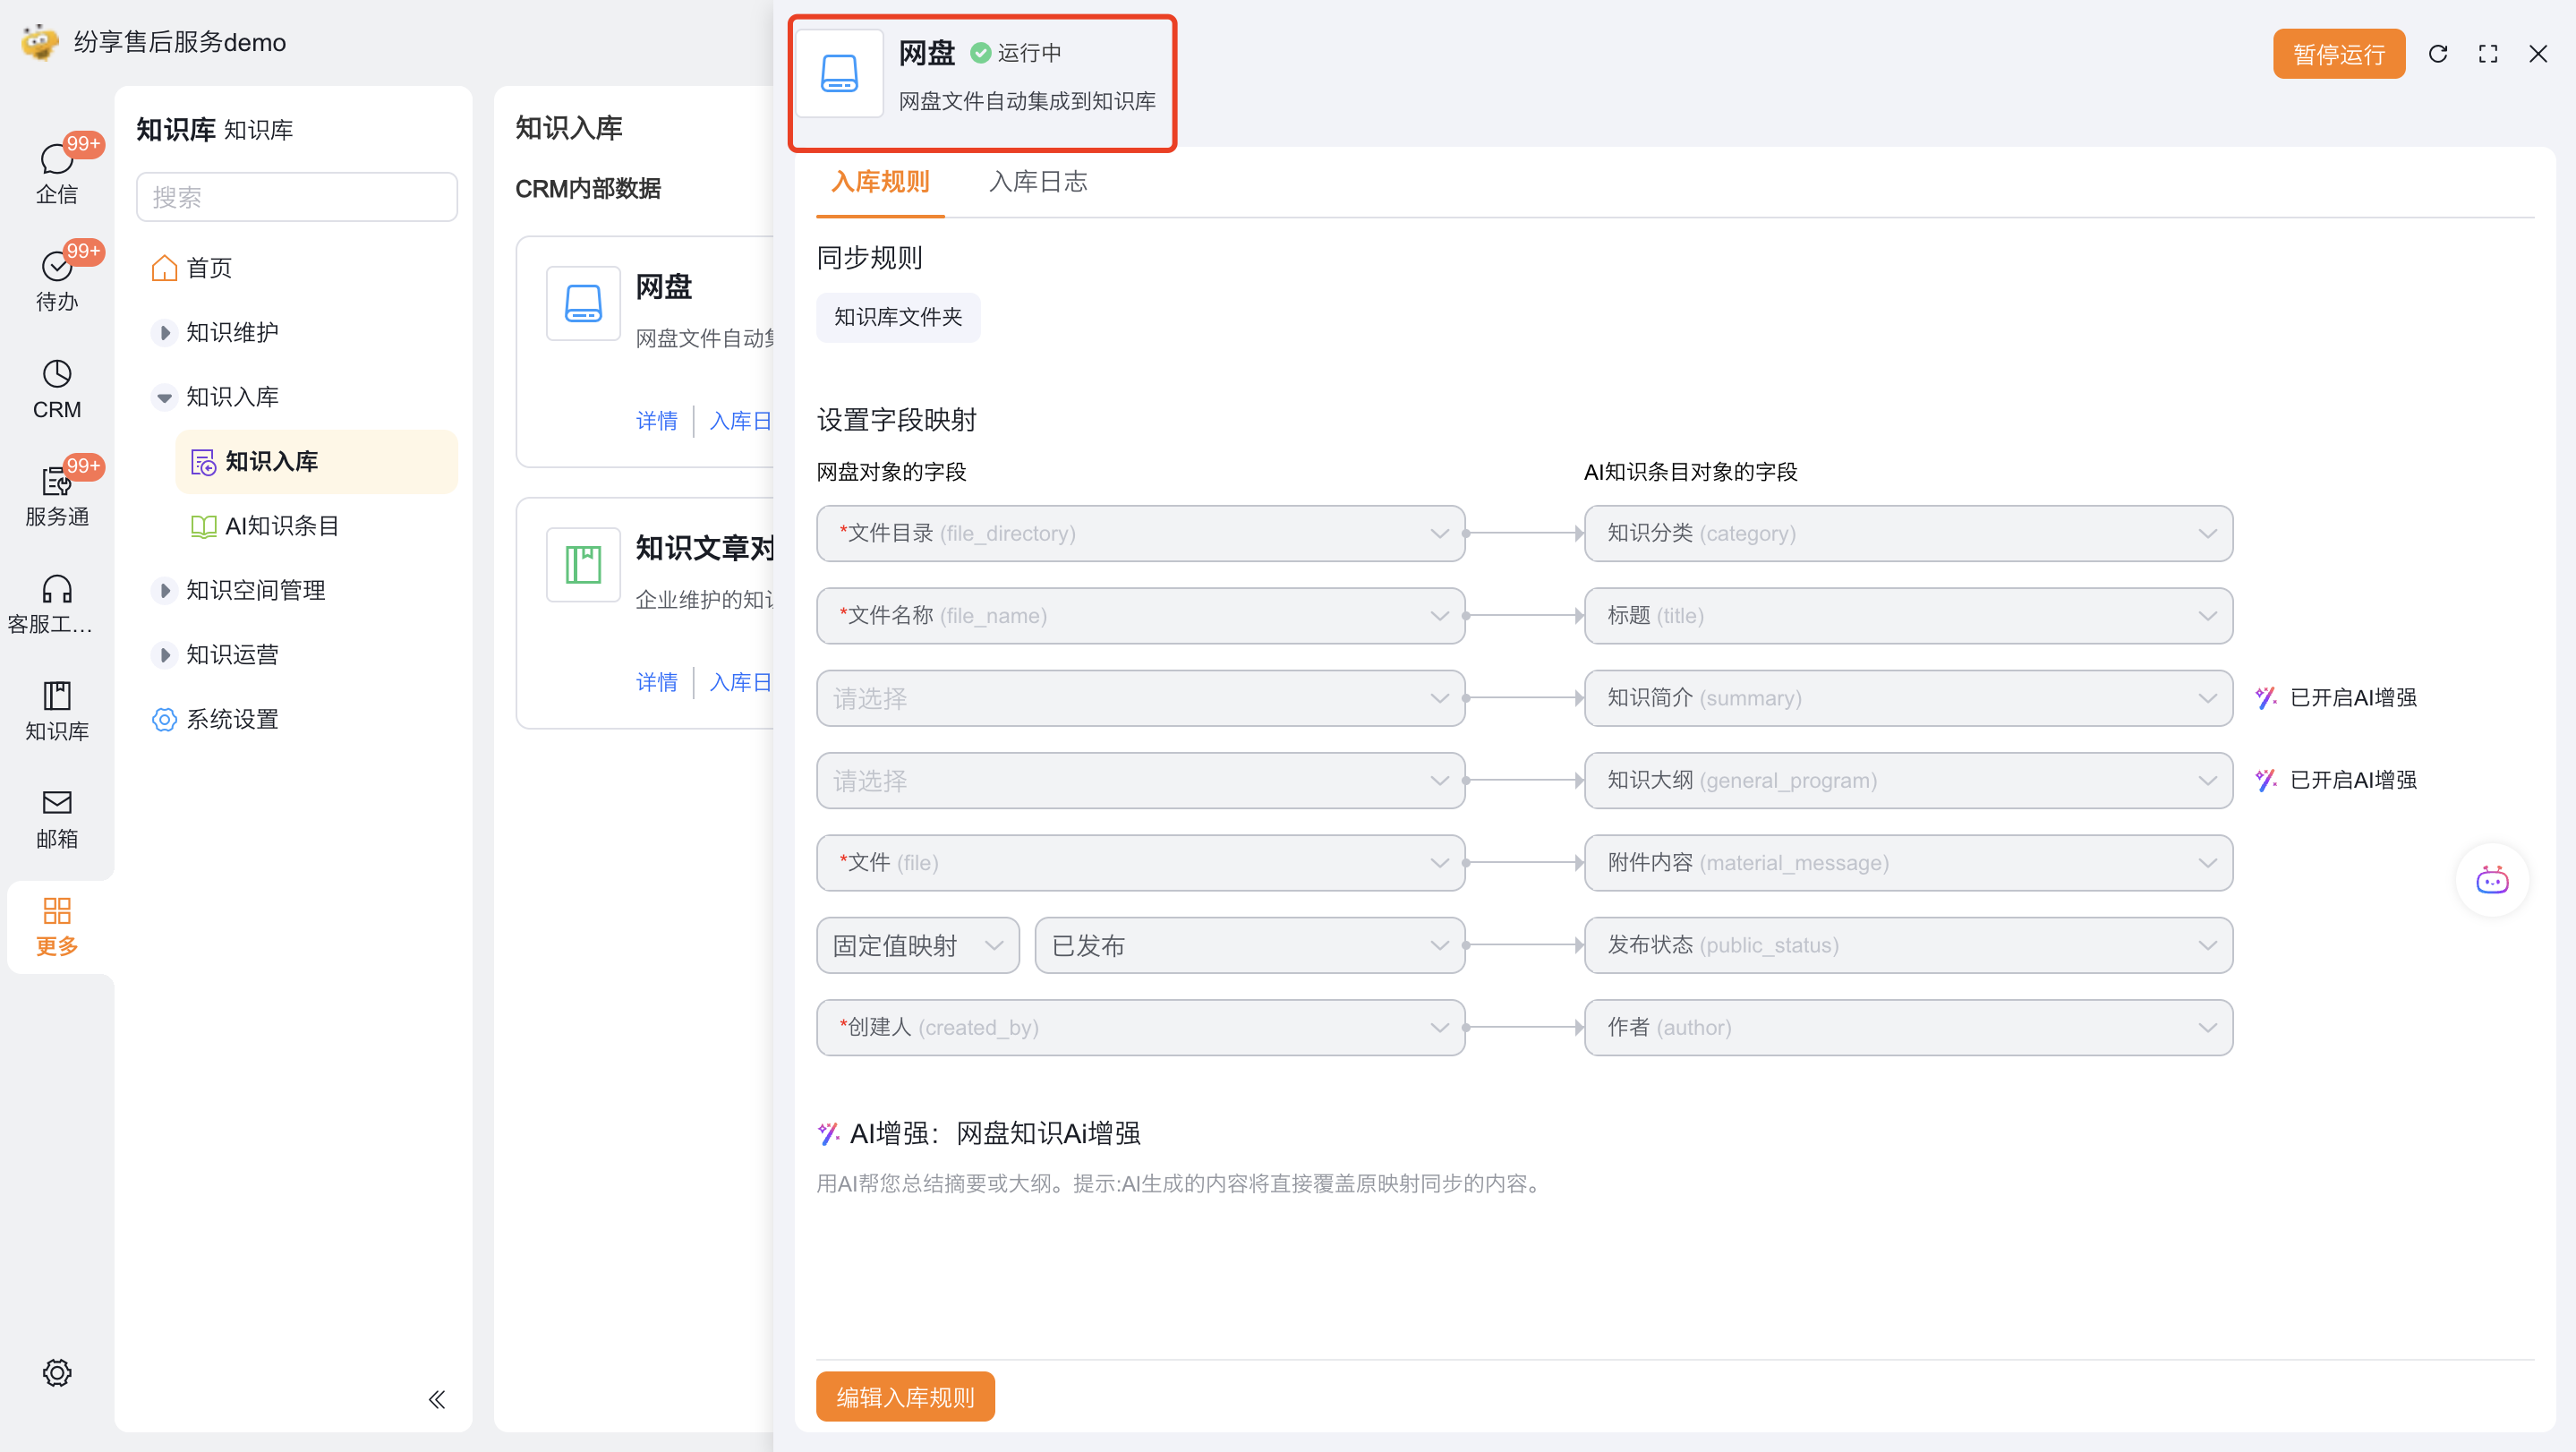Click the 搜索 input field
This screenshot has width=2576, height=1452.
tap(297, 197)
